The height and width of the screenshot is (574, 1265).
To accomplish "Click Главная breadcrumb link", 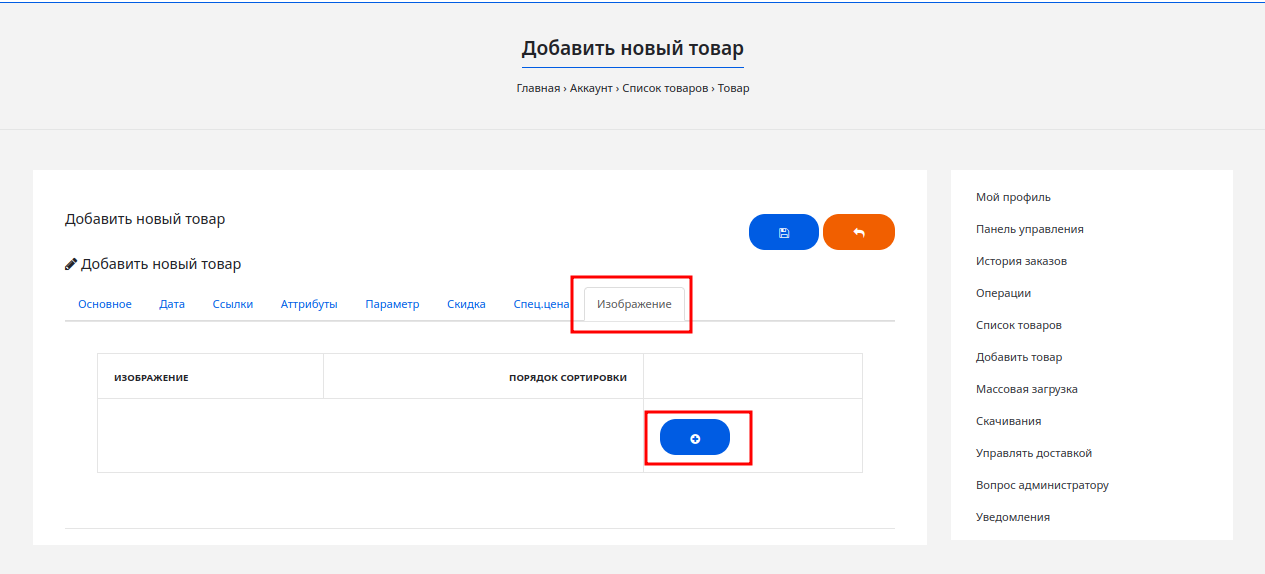I will 538,88.
